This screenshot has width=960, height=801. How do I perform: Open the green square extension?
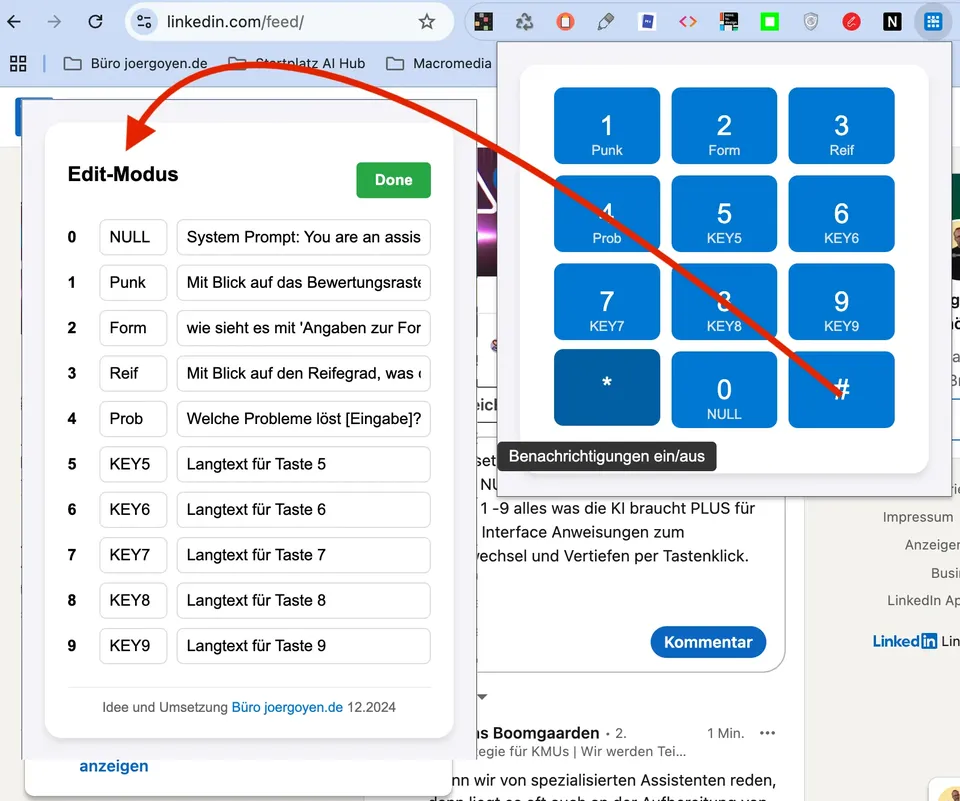(x=770, y=22)
